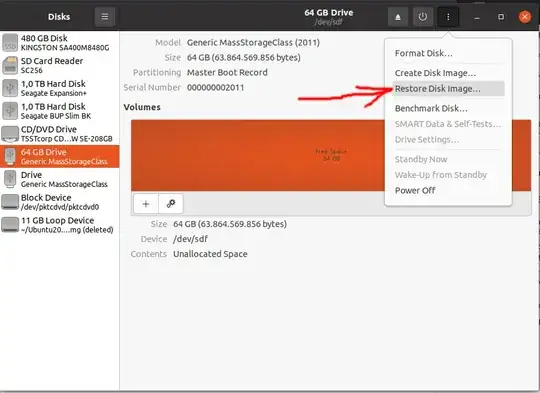Select Block Device /dev/pktcdvd/pktcdvd0

point(60,202)
